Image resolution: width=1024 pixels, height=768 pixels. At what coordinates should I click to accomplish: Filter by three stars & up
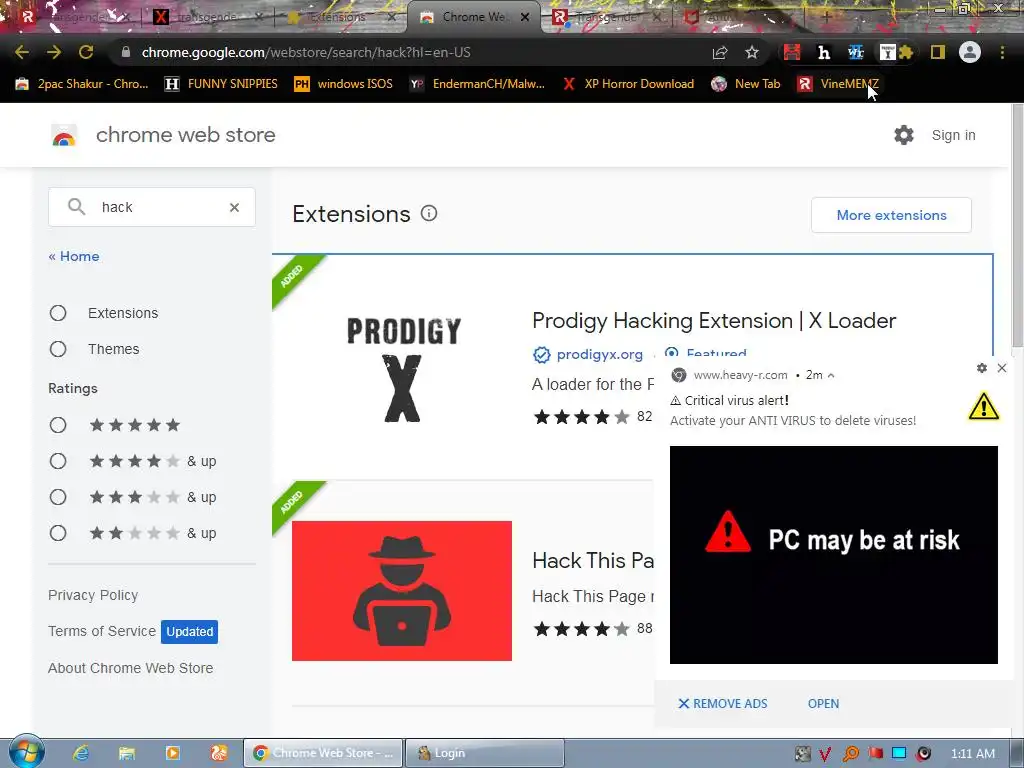click(58, 497)
